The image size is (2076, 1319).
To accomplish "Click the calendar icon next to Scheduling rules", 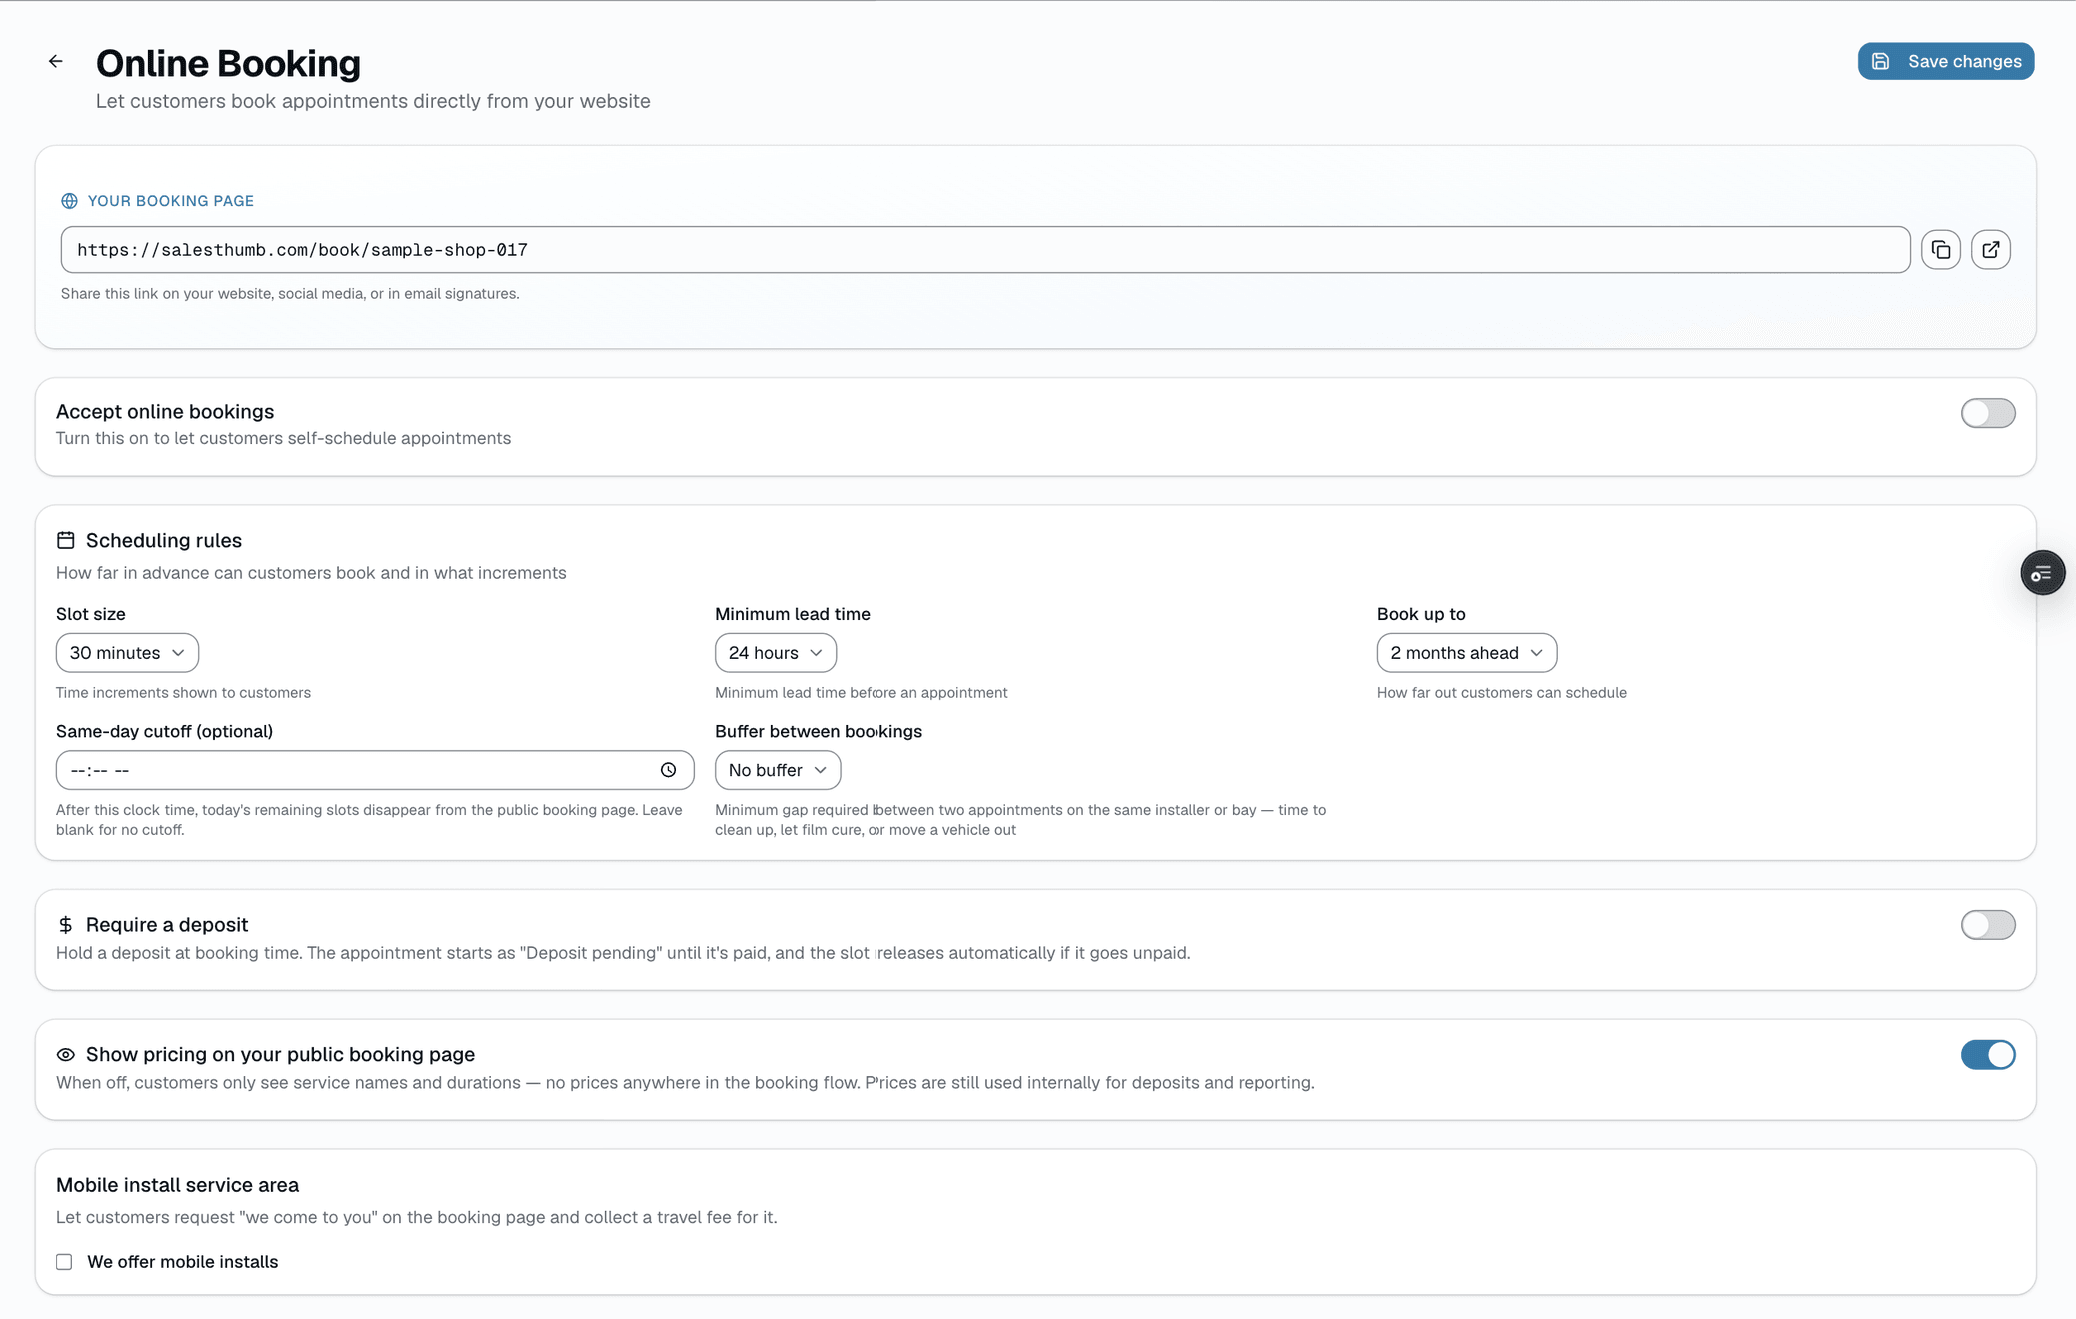I will 66,540.
